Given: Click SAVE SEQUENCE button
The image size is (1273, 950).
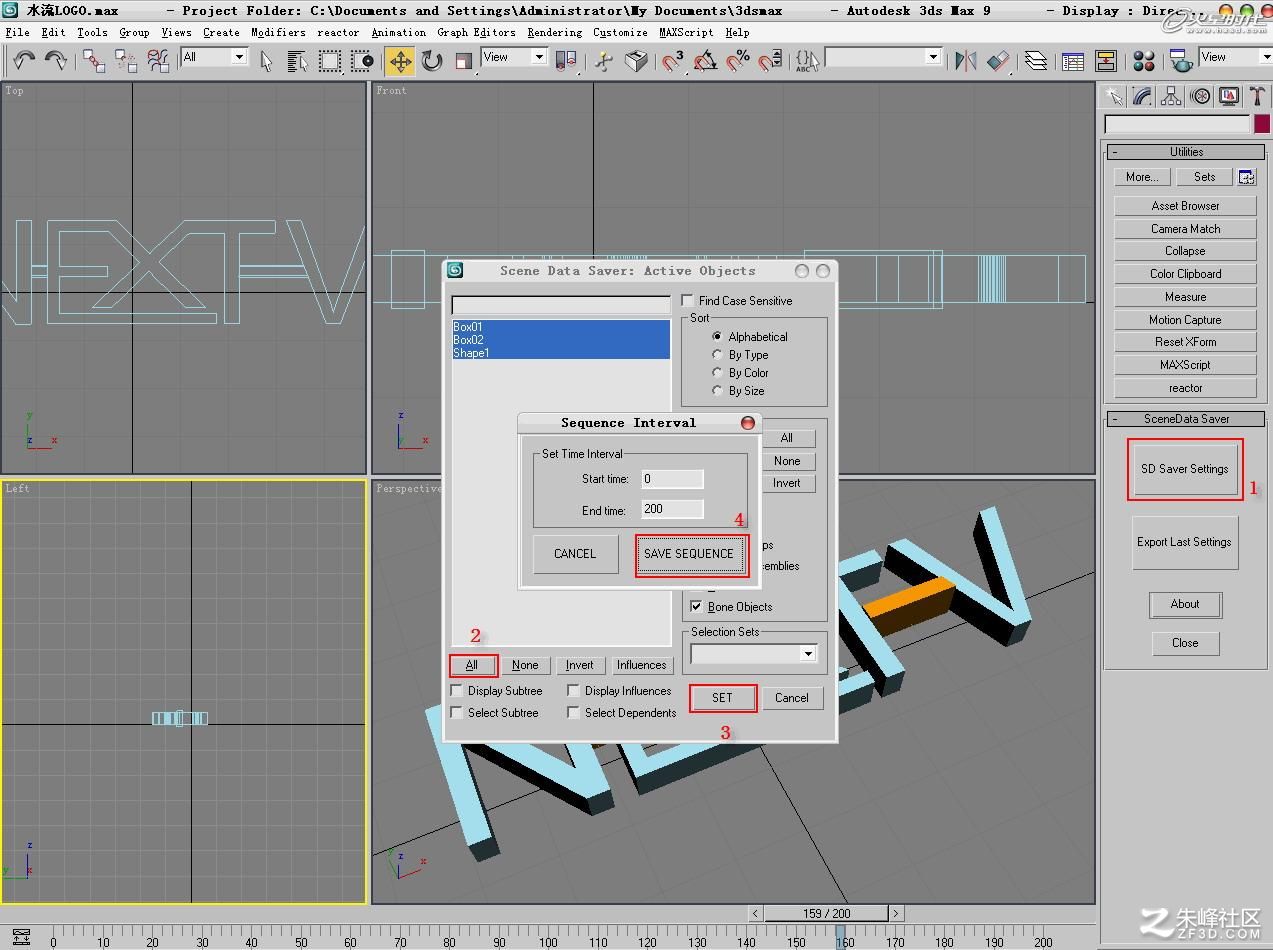Looking at the screenshot, I should [689, 554].
